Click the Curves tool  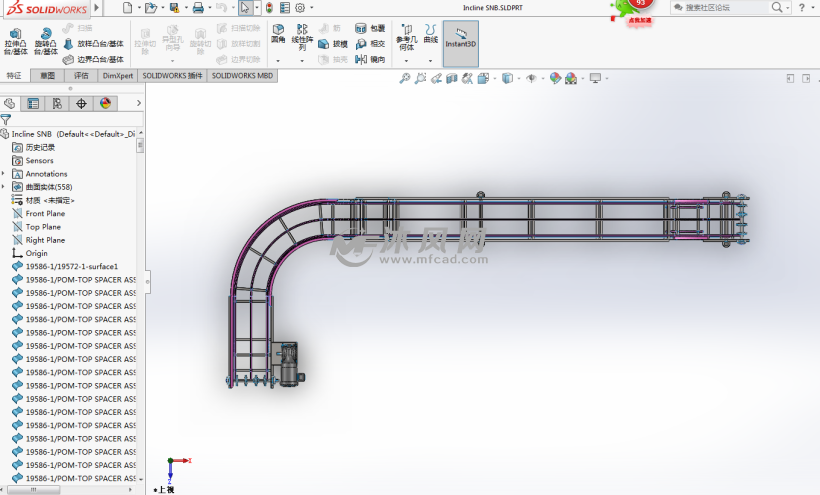coord(430,33)
